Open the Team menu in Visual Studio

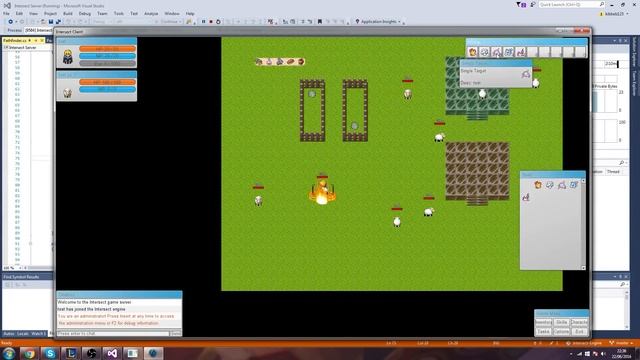pyautogui.click(x=102, y=13)
